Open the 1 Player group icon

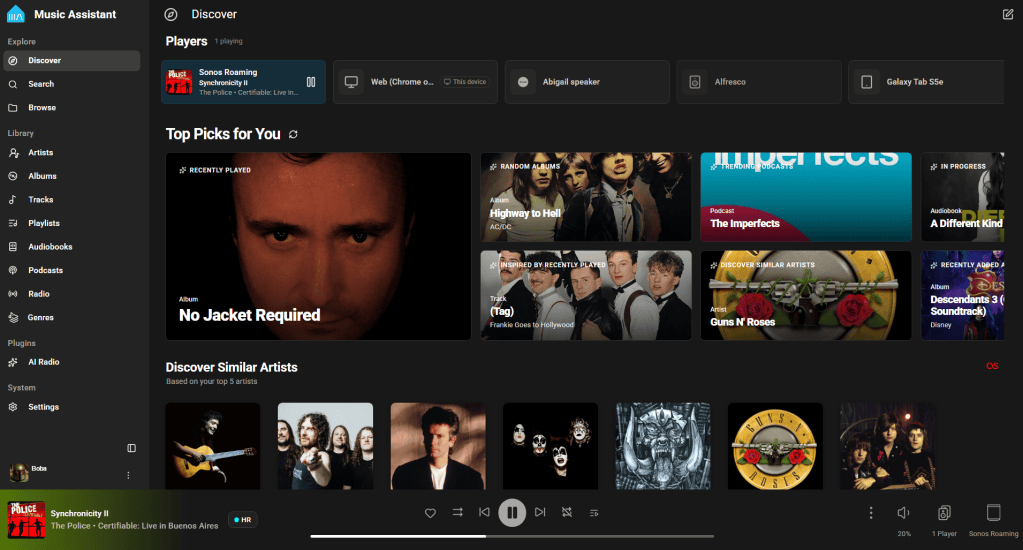click(x=944, y=513)
